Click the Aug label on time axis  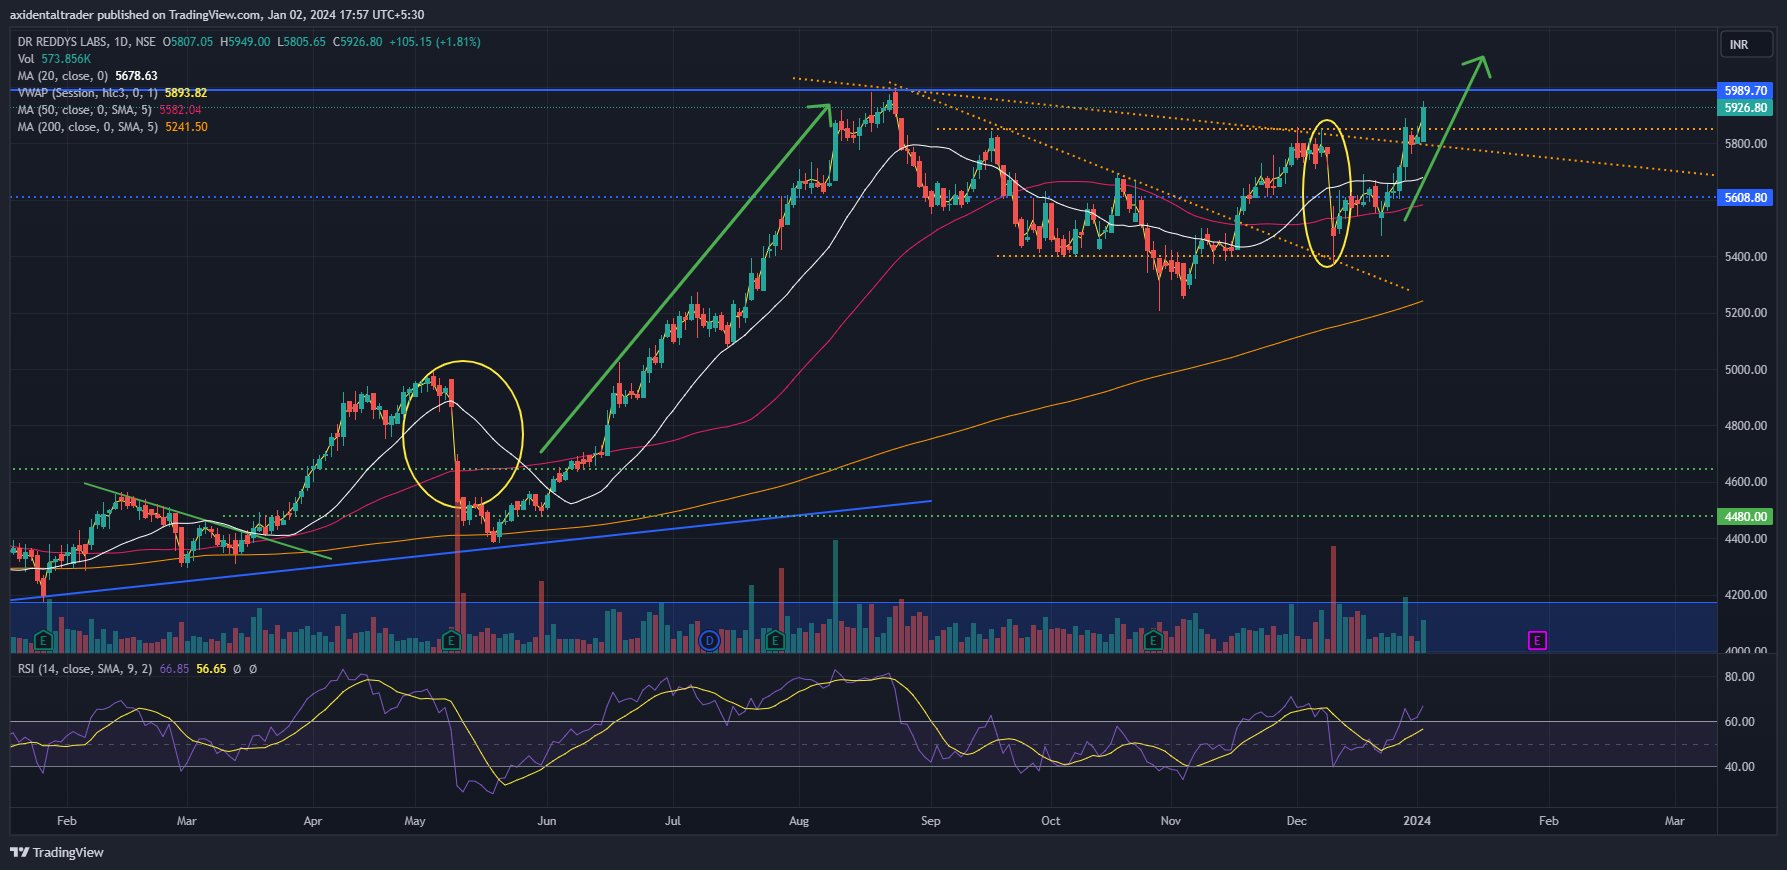click(x=799, y=821)
